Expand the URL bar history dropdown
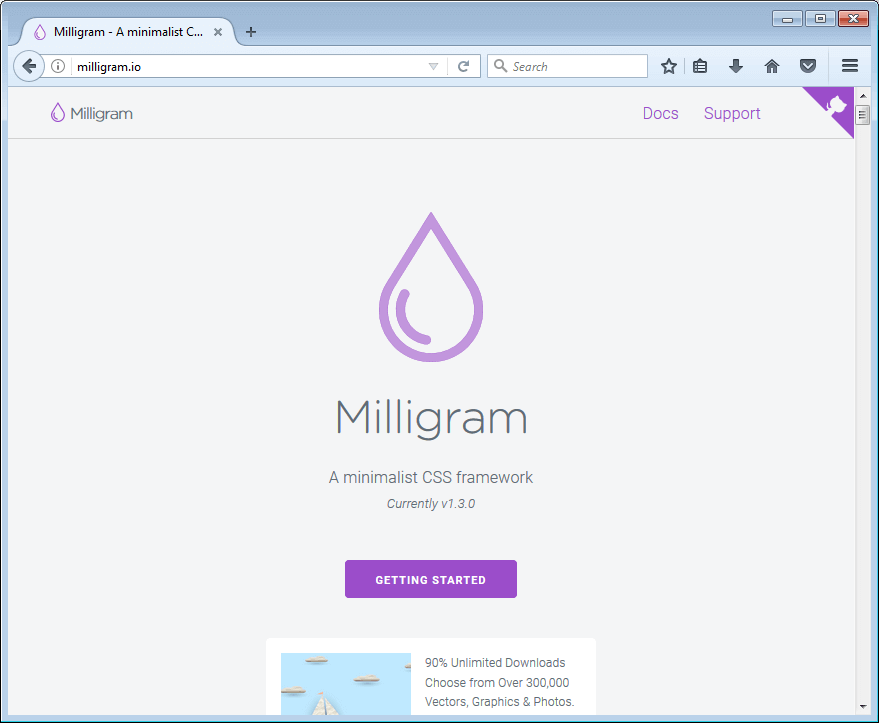 click(433, 67)
